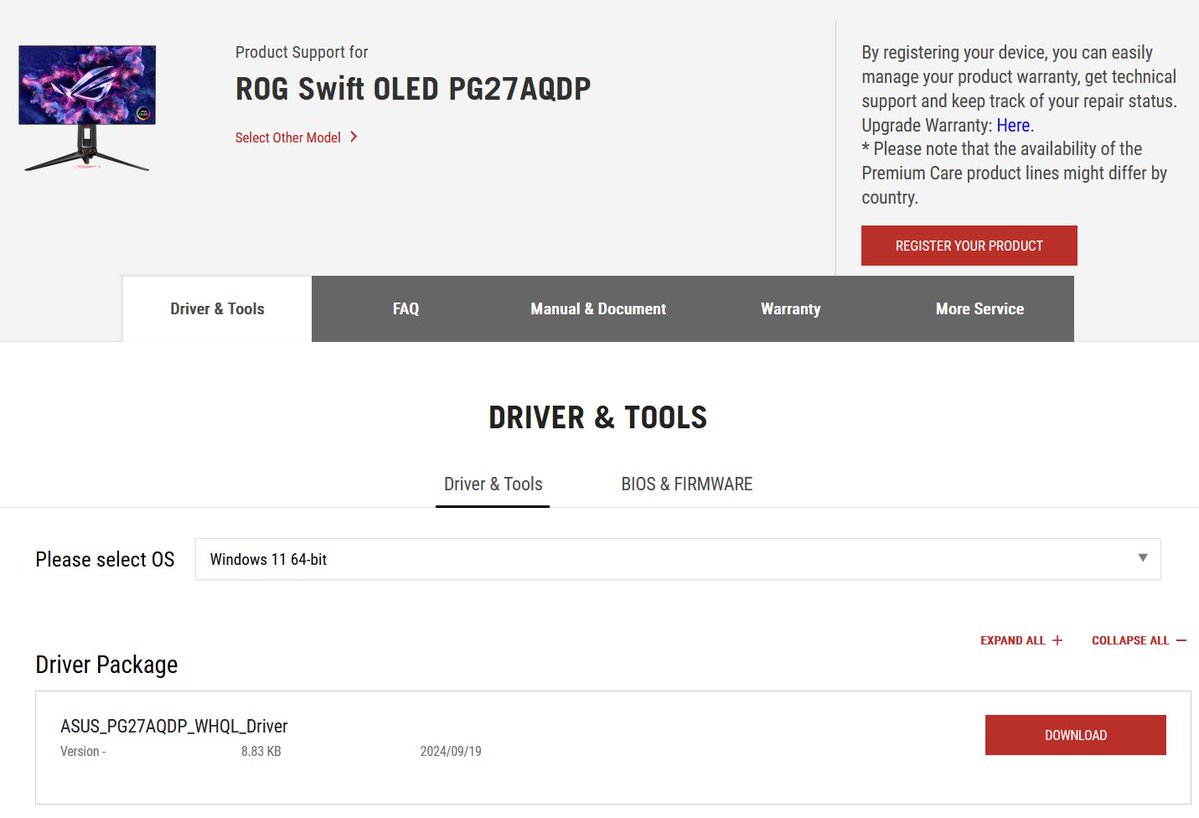Click the 2024/09/19 release date

coord(450,751)
